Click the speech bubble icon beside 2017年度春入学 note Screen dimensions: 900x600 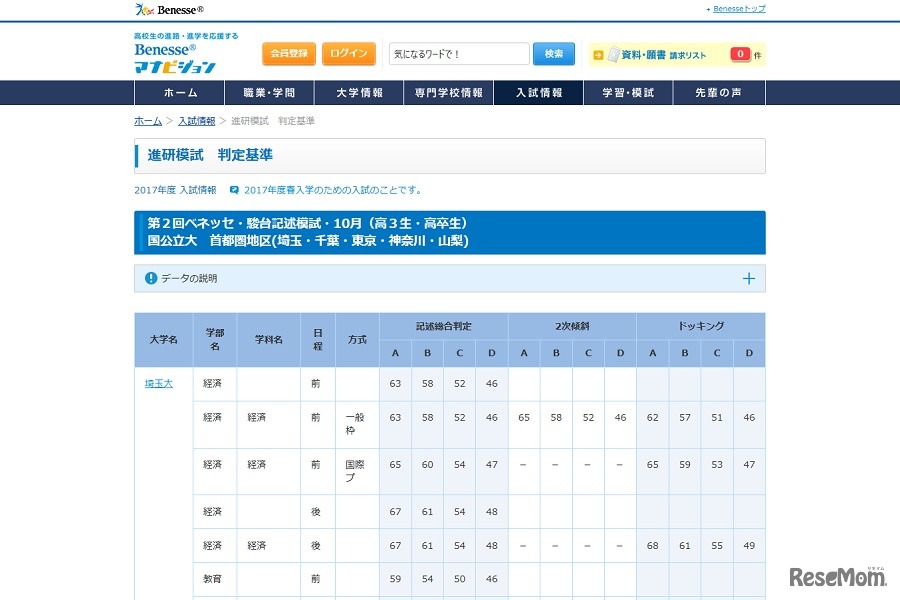[x=232, y=190]
